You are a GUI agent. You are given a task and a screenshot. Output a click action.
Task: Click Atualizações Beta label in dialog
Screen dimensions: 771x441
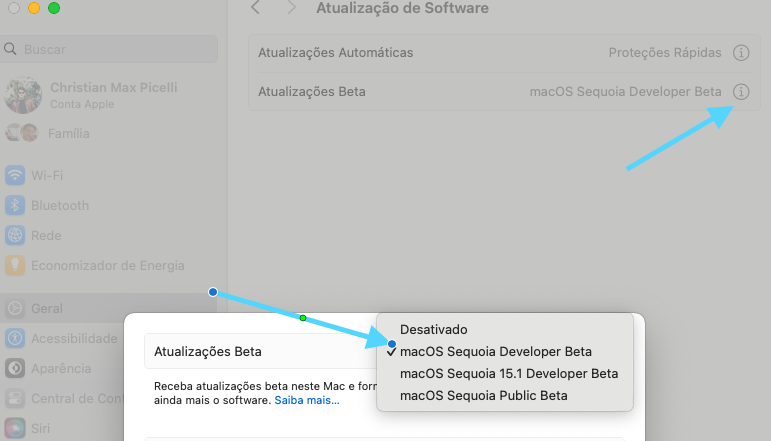208,352
